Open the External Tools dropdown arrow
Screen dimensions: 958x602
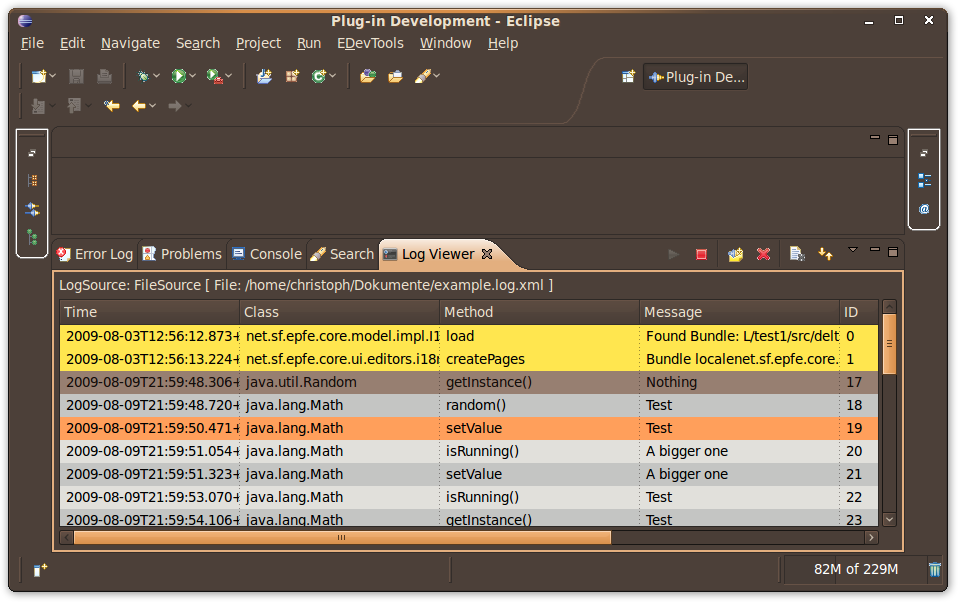[x=229, y=76]
